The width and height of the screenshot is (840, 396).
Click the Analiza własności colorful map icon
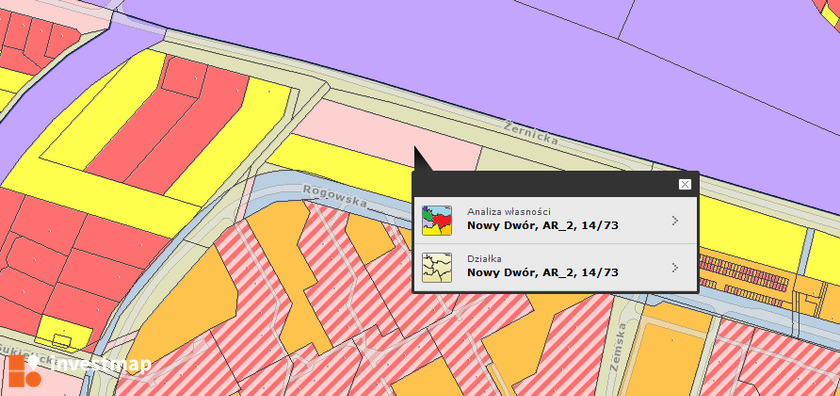coord(437,220)
